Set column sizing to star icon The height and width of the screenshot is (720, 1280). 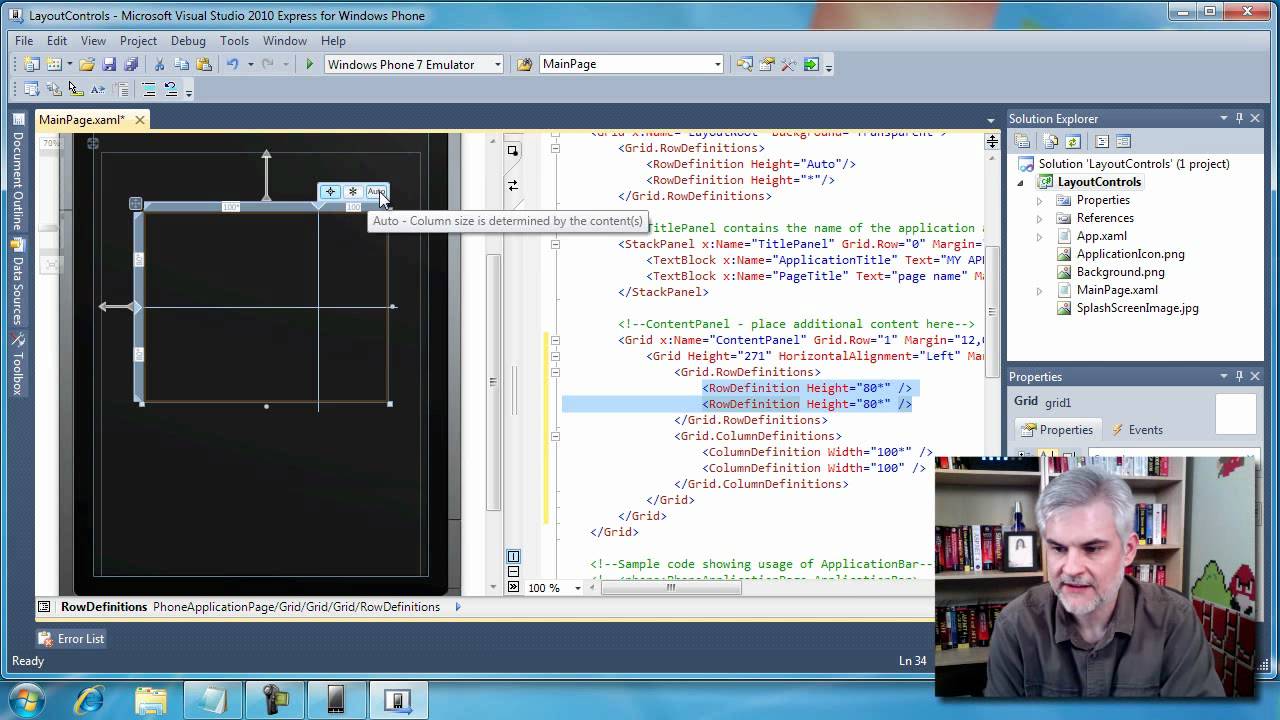(x=353, y=191)
